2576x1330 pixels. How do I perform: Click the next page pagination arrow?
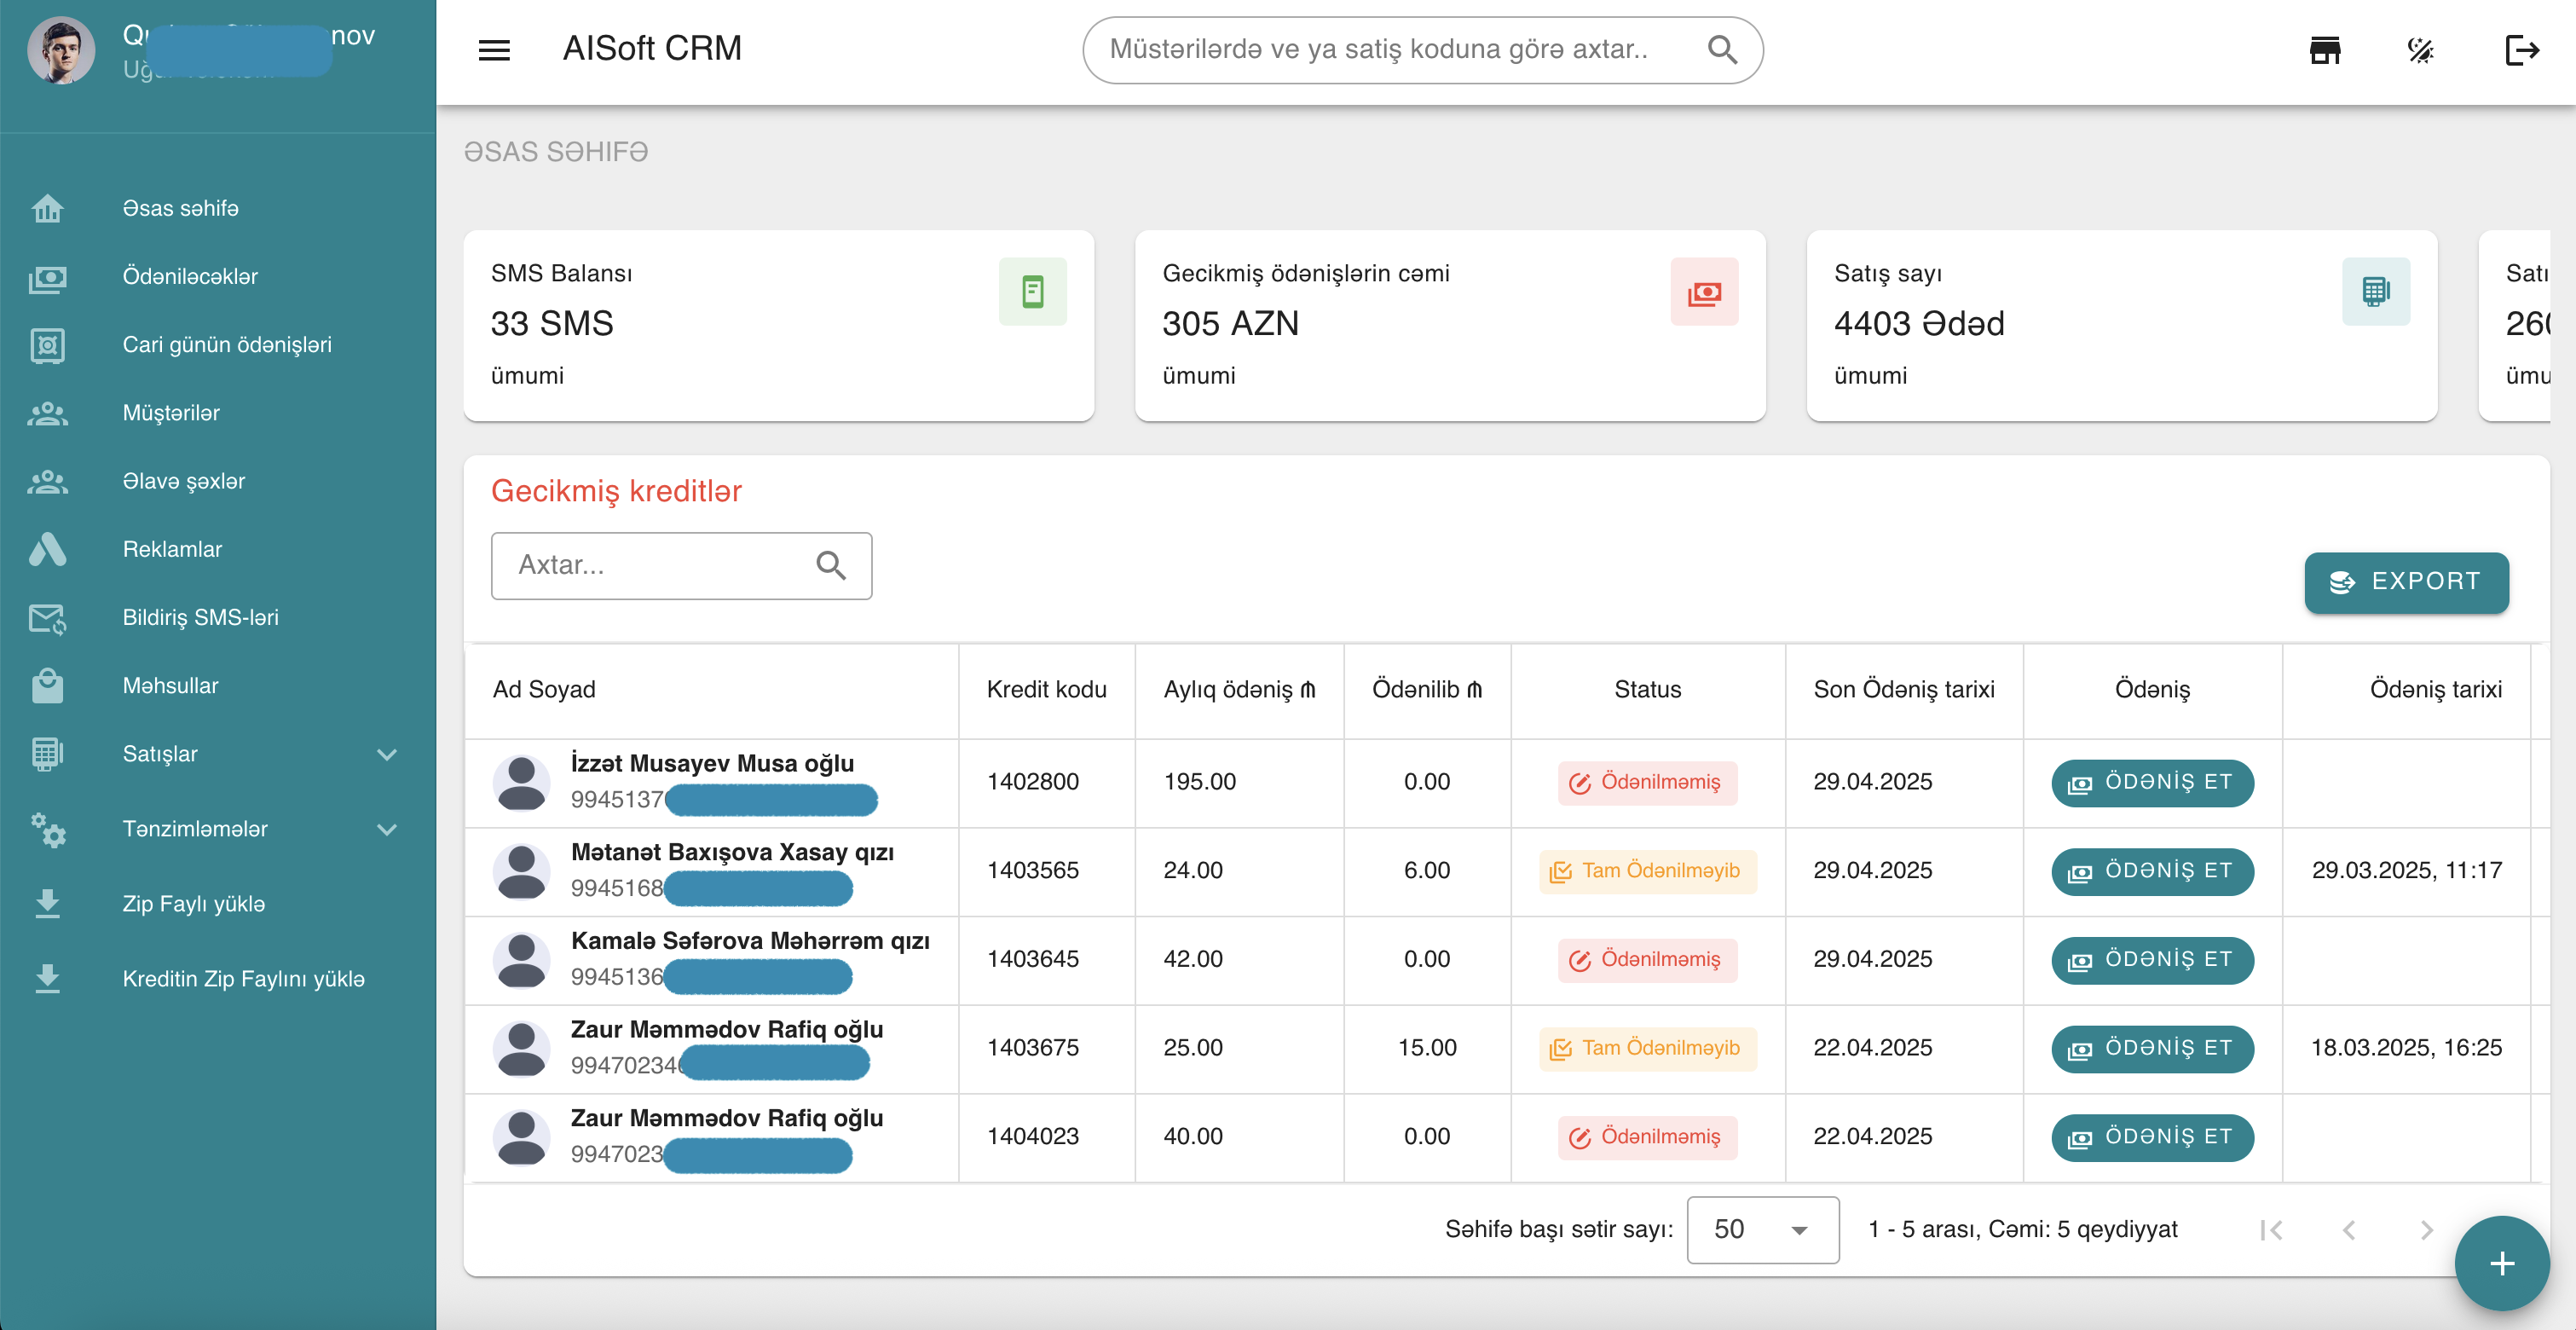click(x=2427, y=1229)
